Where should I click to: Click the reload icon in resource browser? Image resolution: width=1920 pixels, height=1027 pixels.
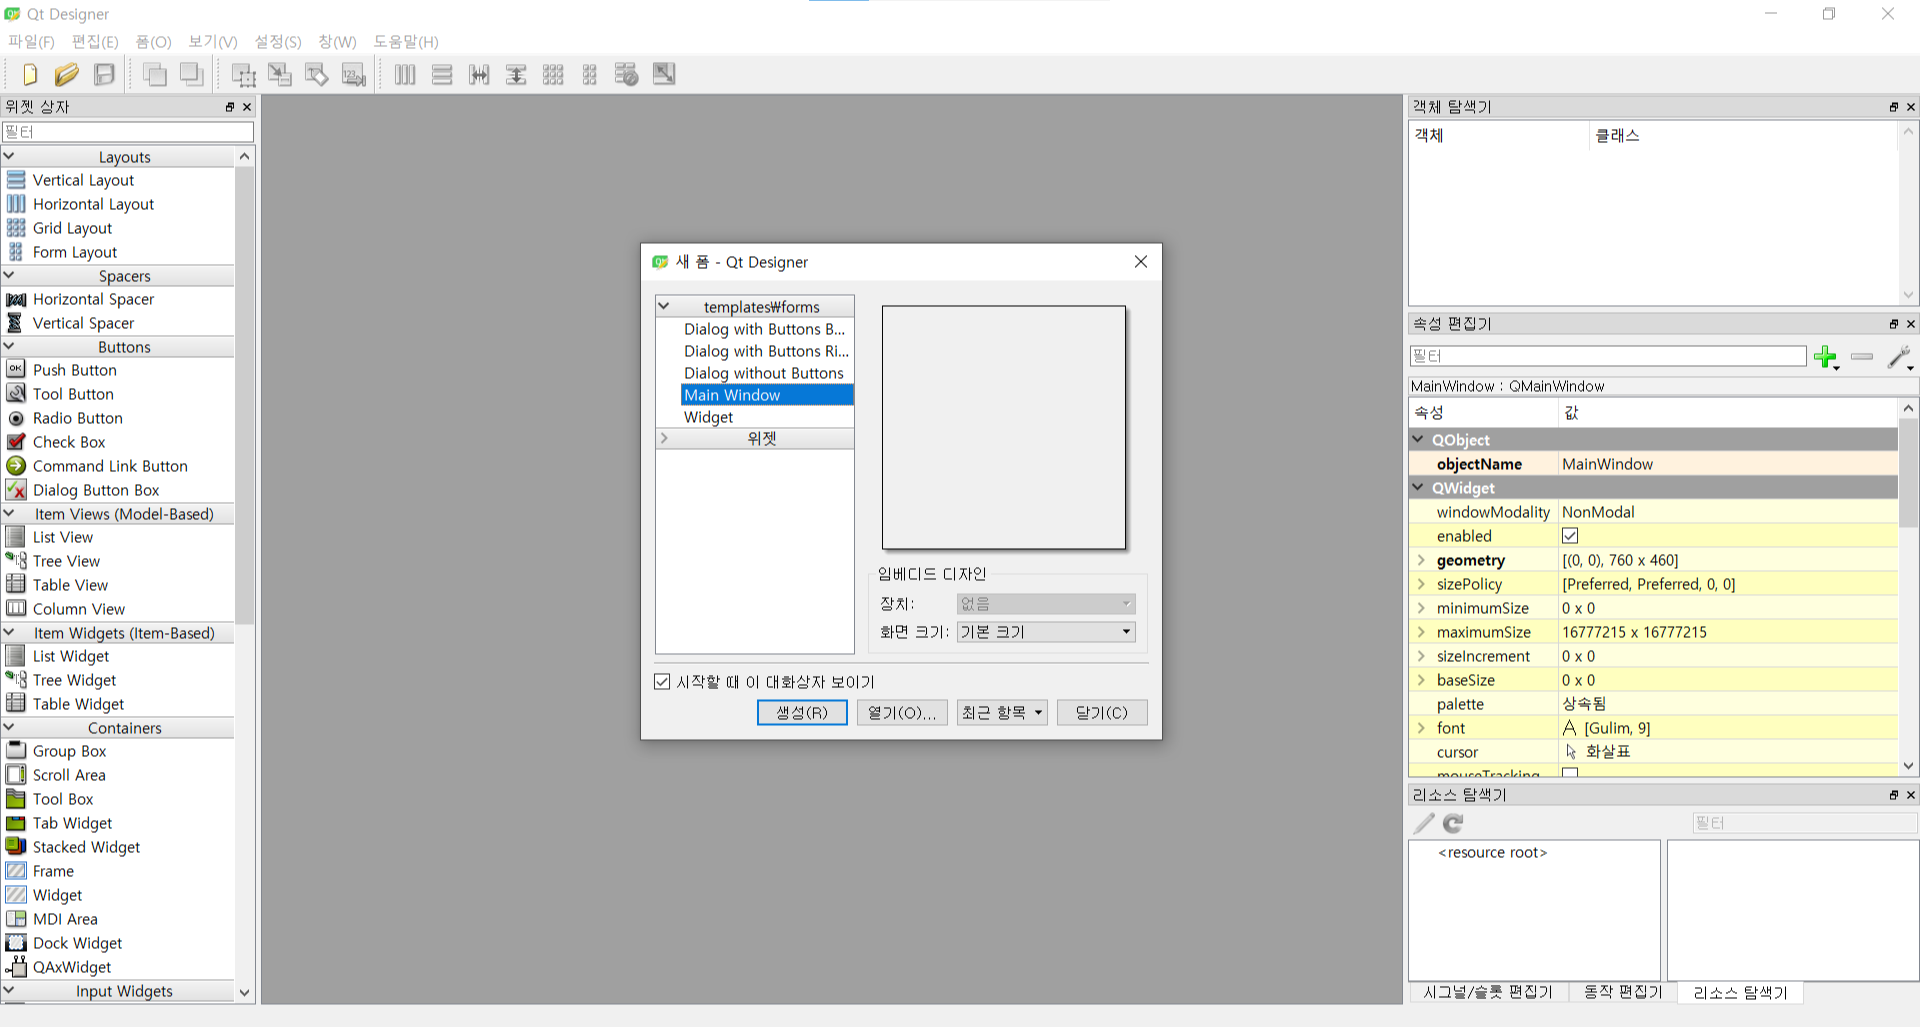(1453, 823)
